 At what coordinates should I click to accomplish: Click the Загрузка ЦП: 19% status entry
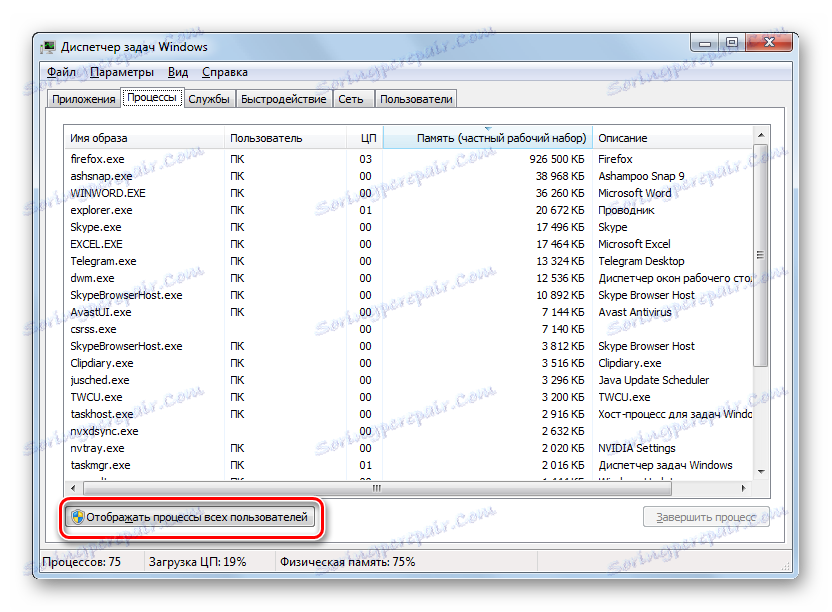197,562
